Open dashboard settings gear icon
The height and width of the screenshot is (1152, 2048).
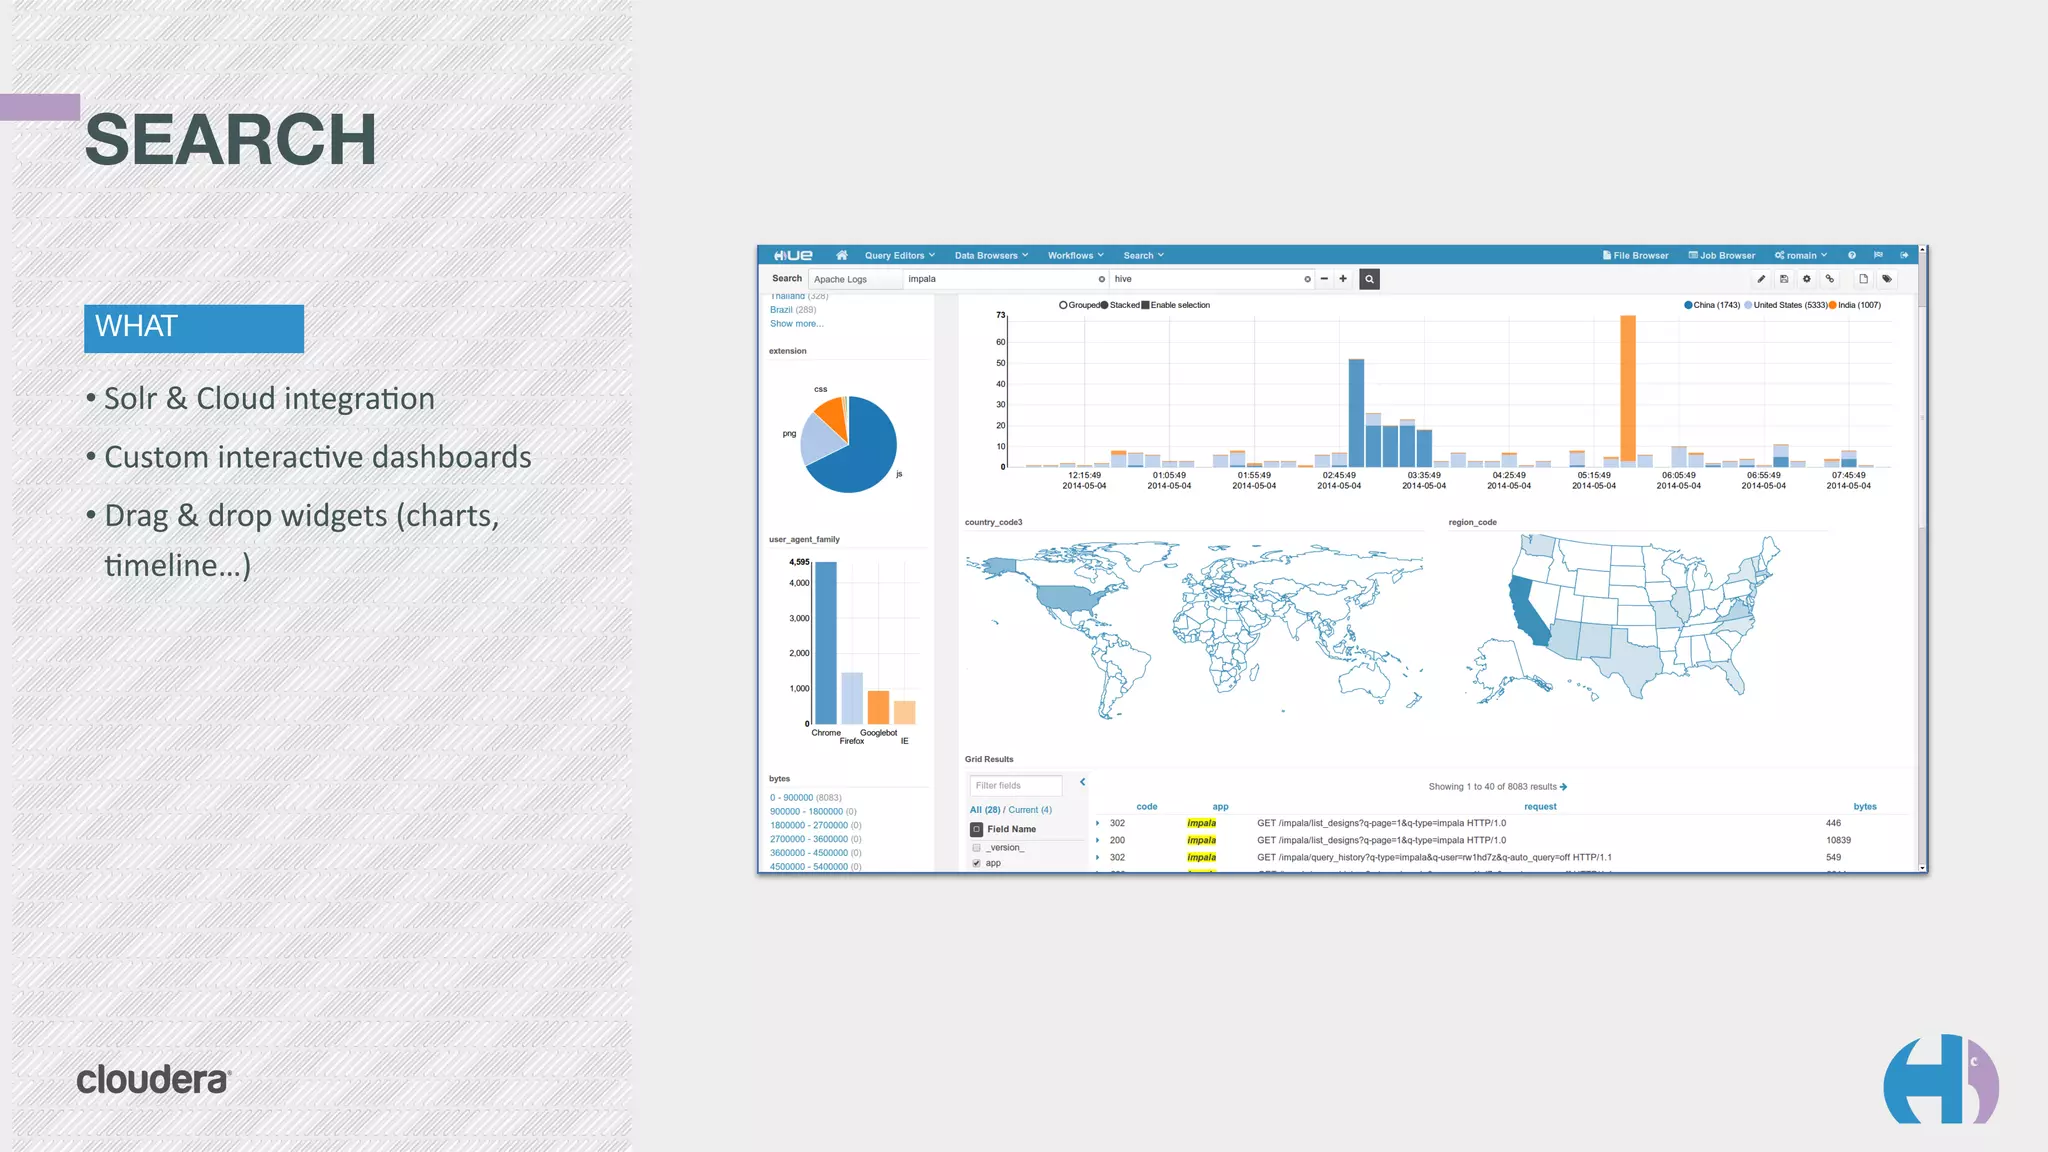pos(1807,279)
